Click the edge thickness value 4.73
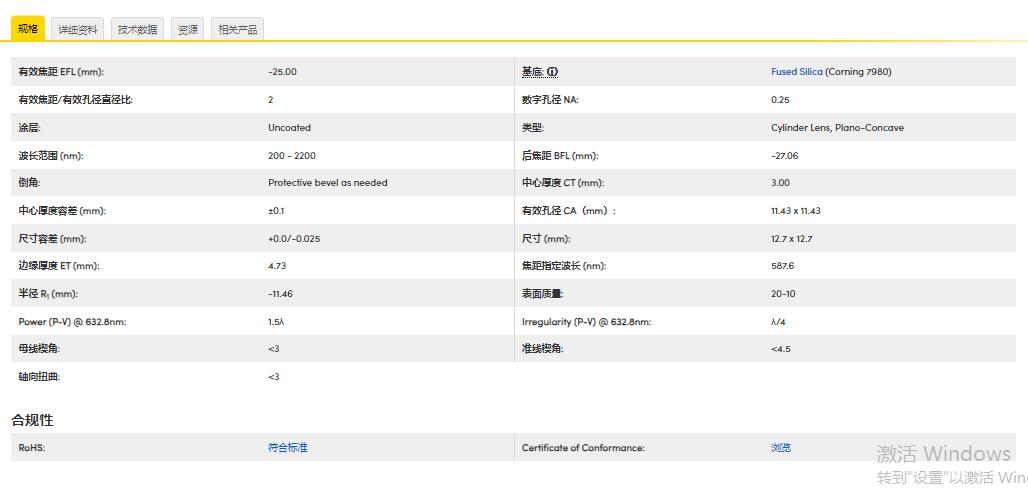Image resolution: width=1028 pixels, height=488 pixels. point(277,266)
